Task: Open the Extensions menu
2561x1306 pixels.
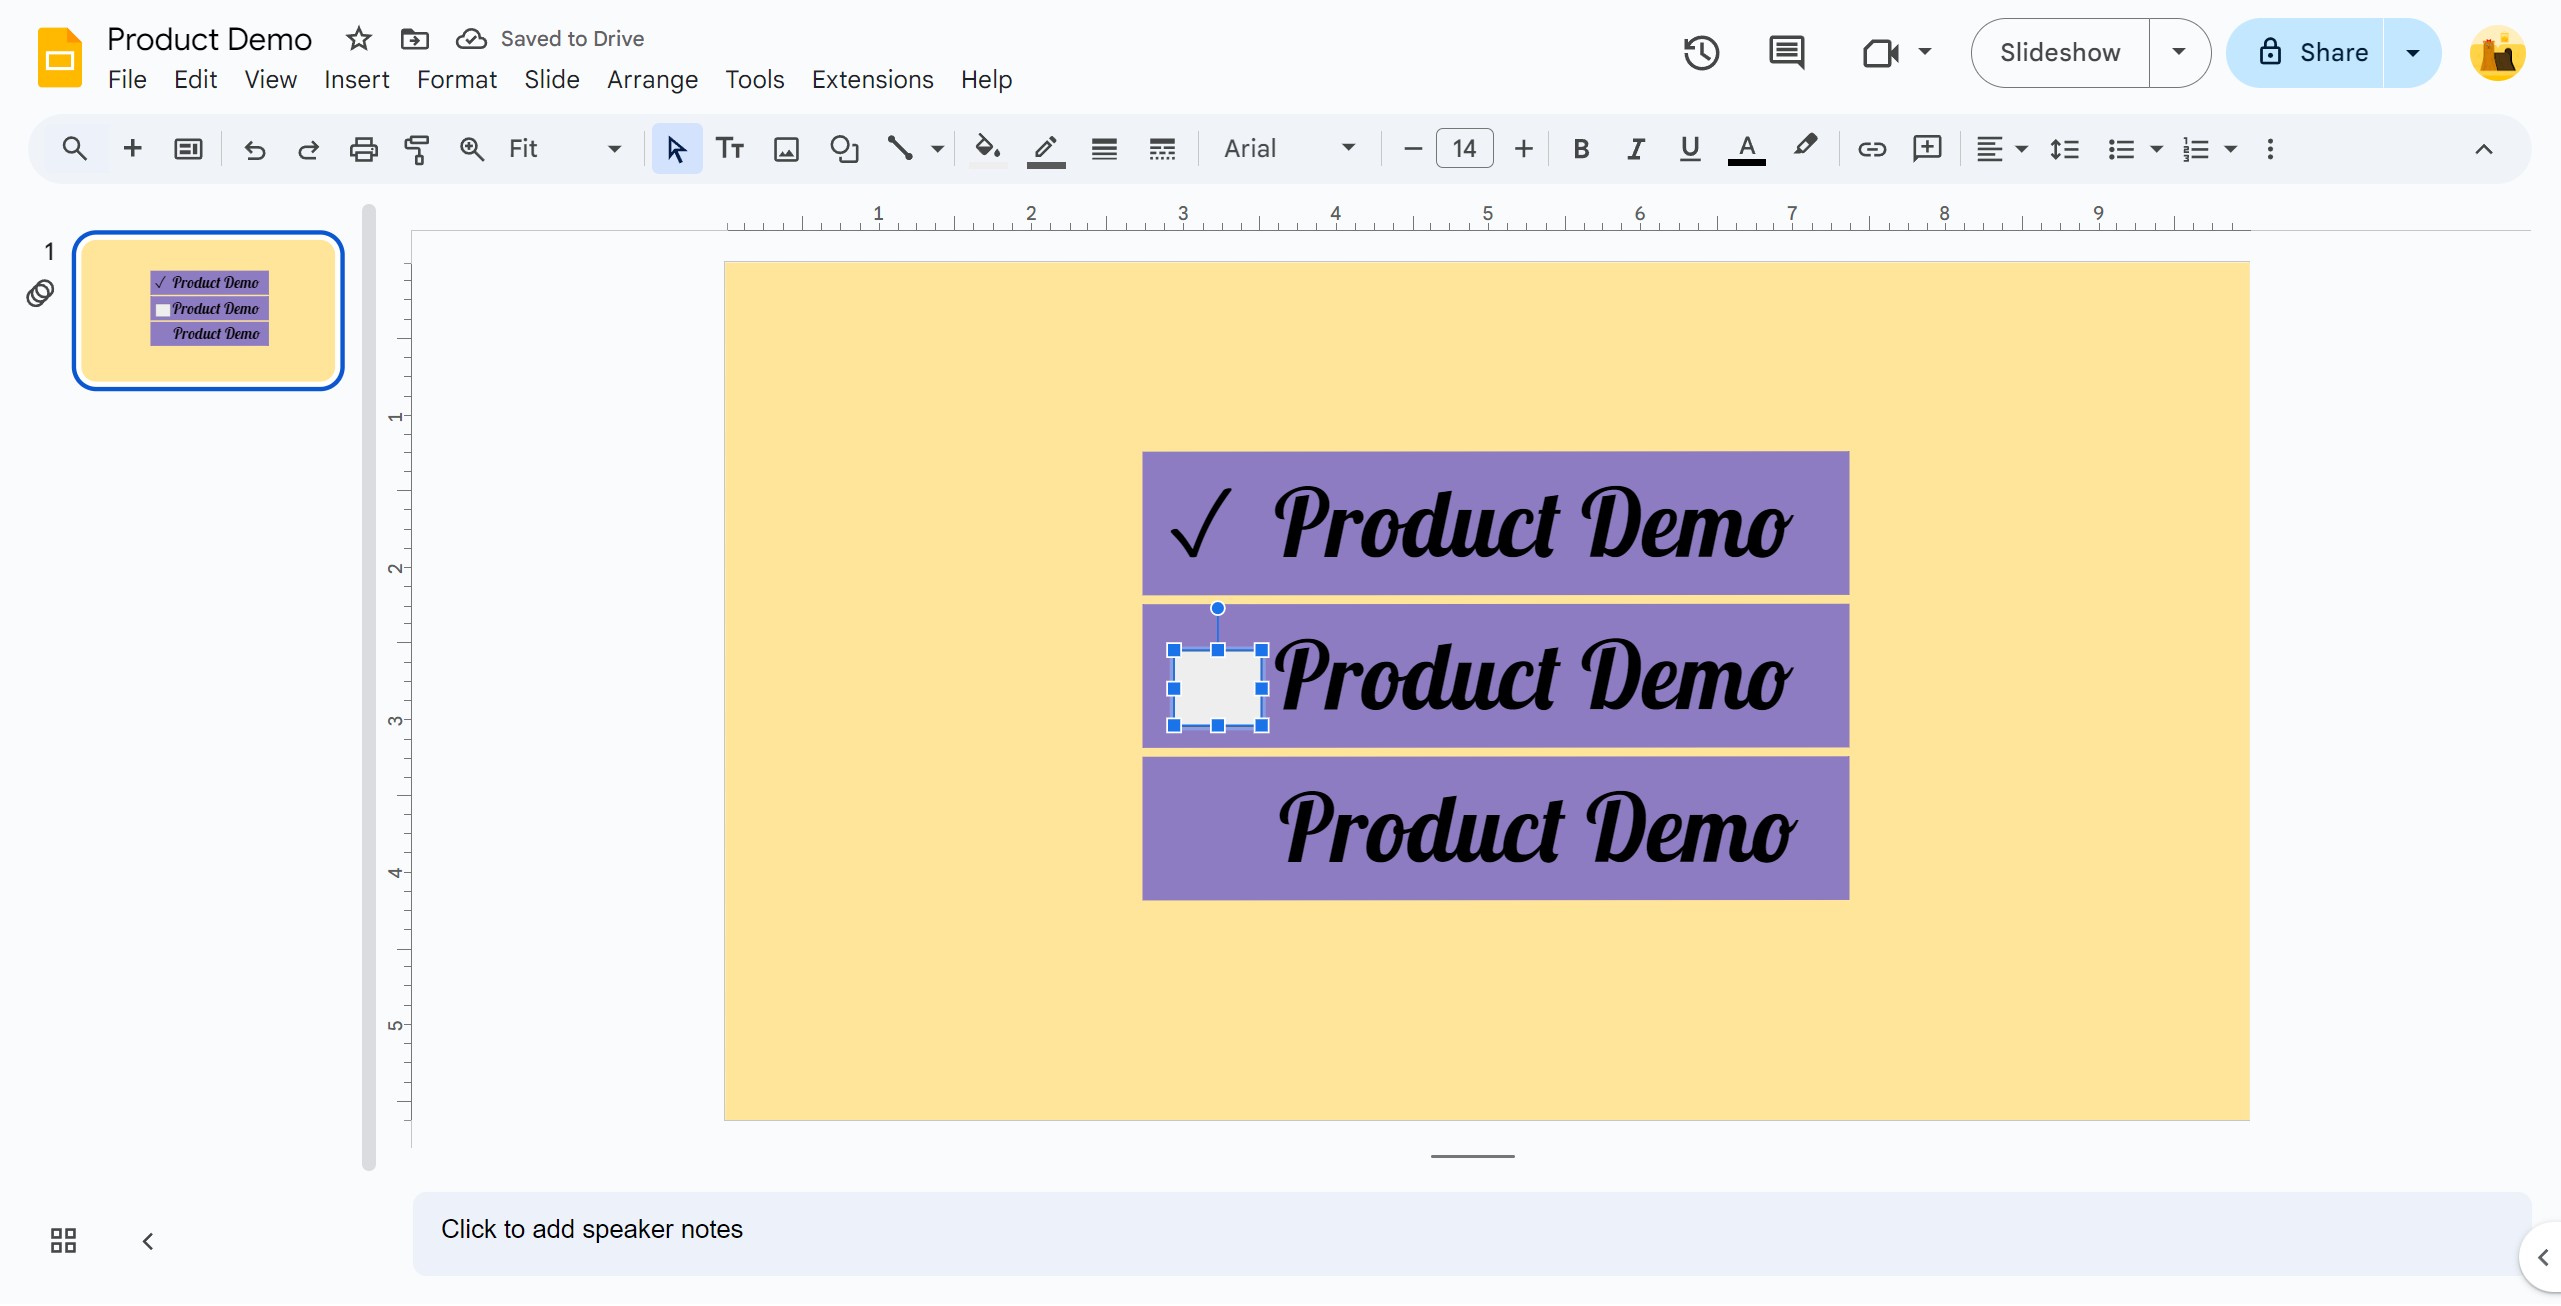Action: (872, 79)
